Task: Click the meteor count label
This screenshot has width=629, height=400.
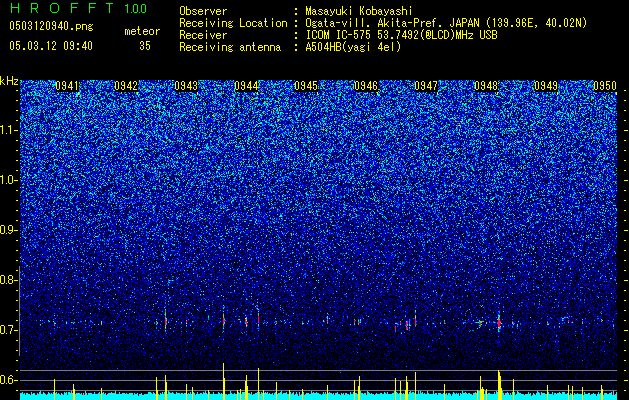Action: click(142, 31)
